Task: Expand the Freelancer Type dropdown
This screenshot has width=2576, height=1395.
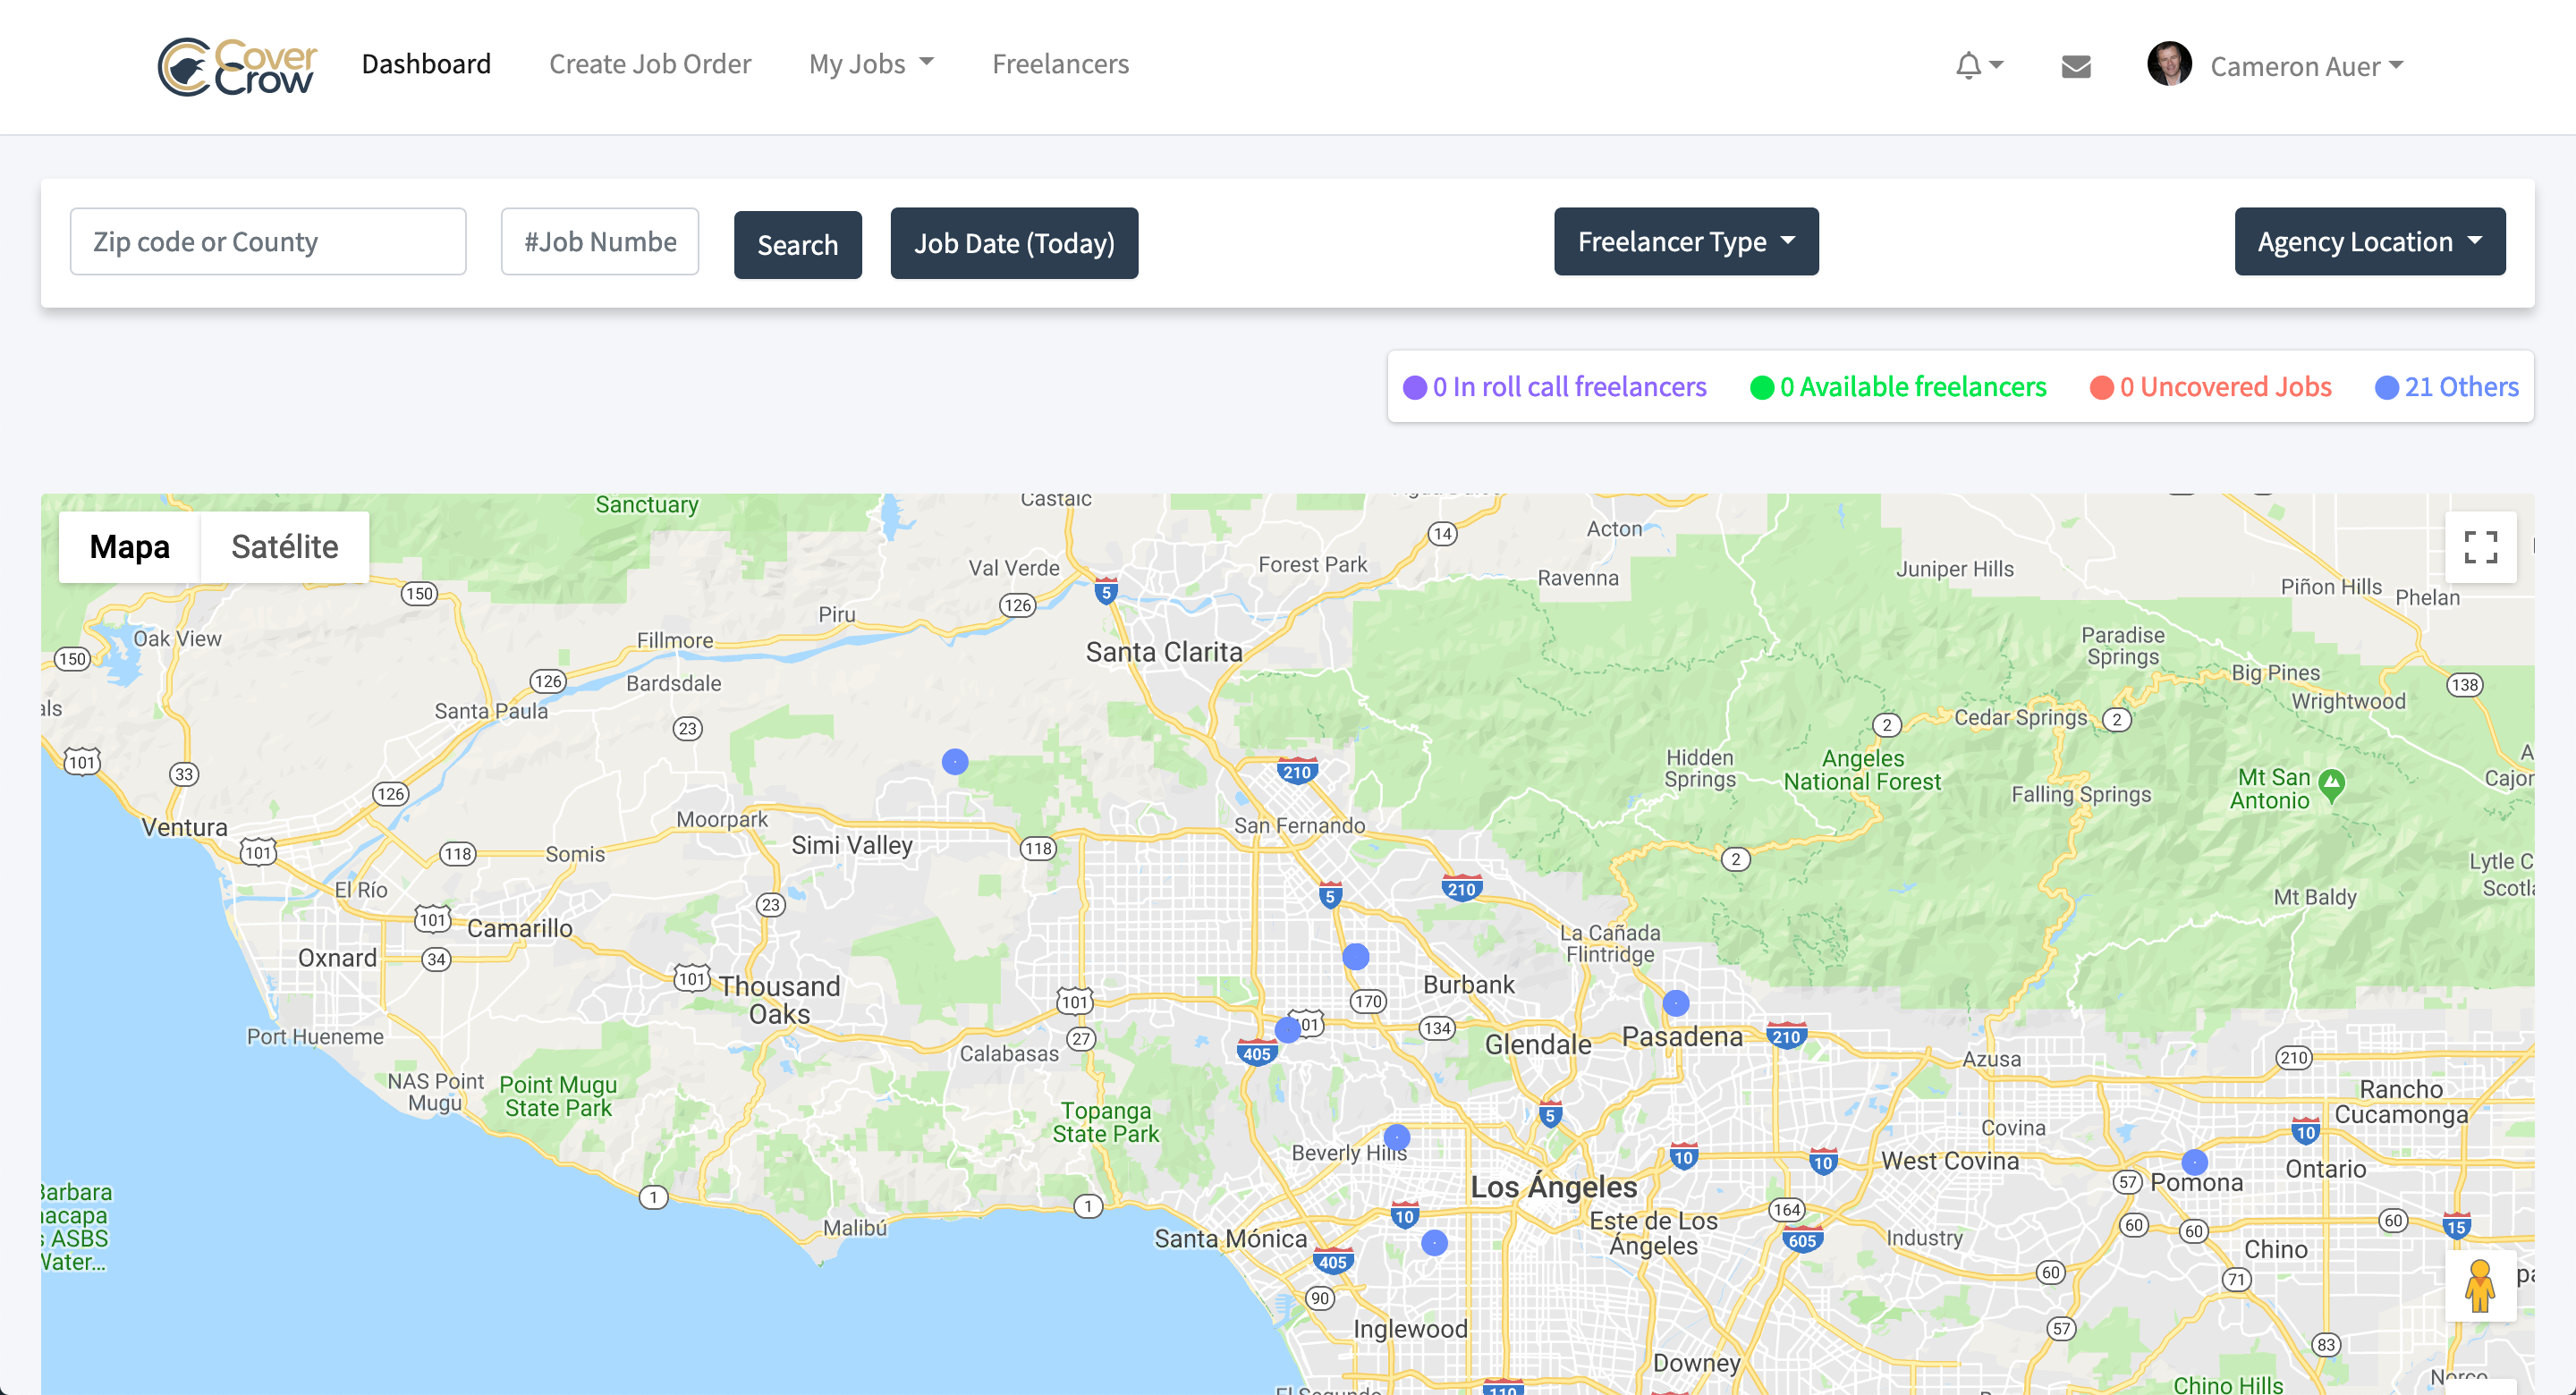Action: coord(1686,242)
